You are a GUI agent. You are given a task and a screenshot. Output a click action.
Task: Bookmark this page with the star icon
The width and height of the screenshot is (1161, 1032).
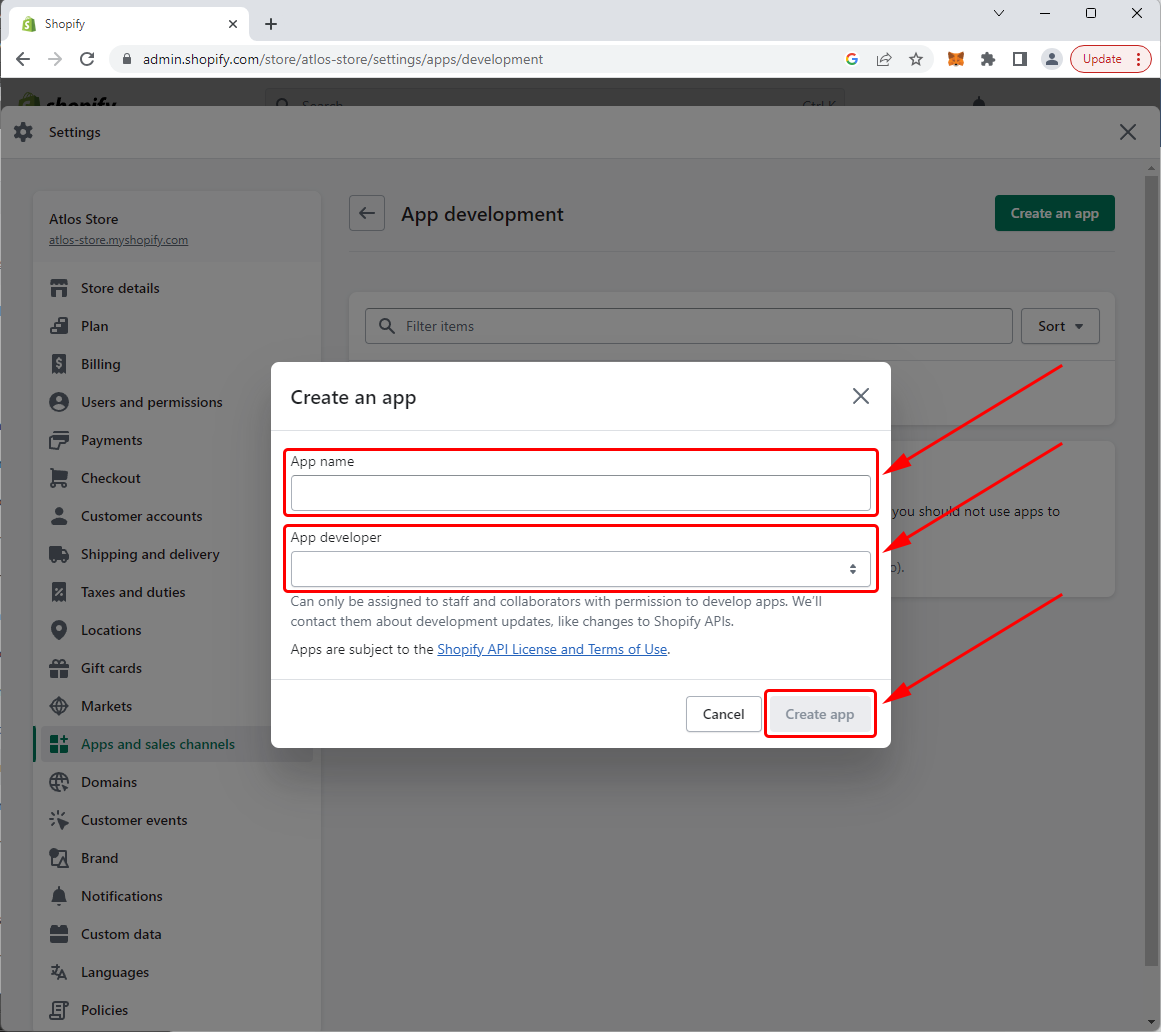[916, 59]
